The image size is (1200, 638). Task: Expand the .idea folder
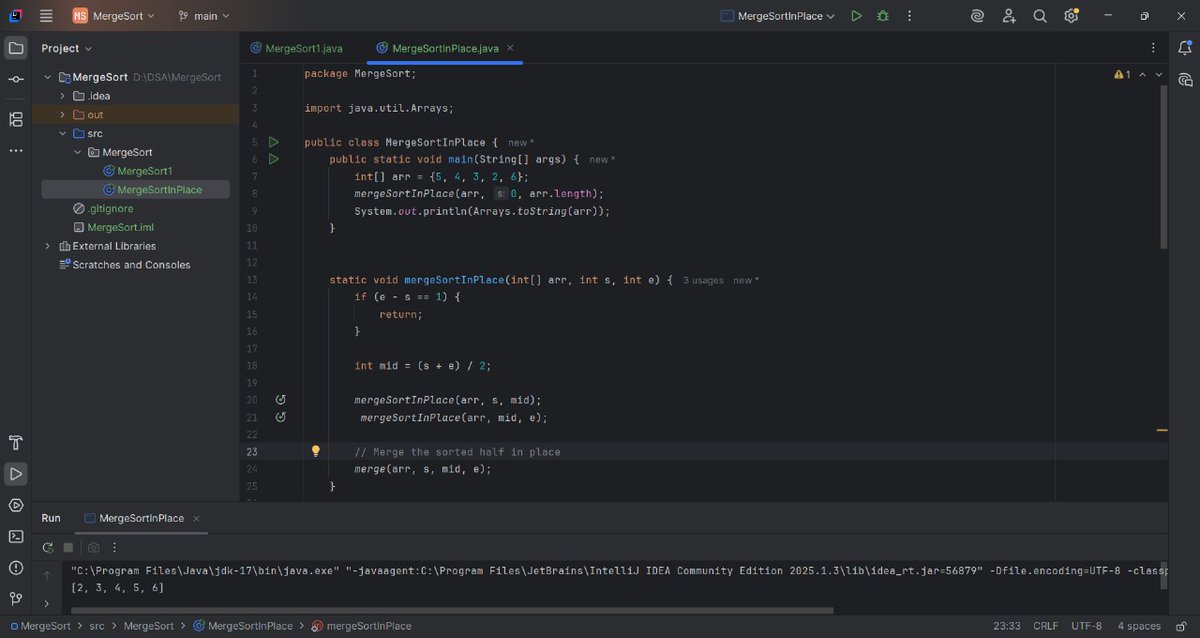(62, 96)
